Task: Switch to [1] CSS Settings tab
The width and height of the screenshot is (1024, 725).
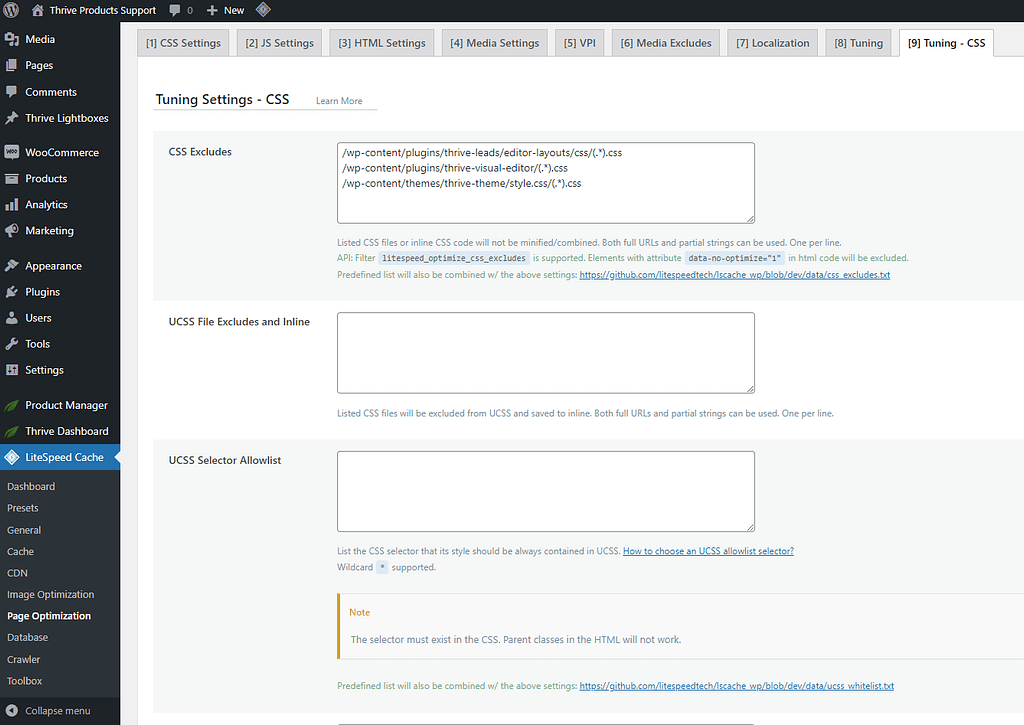Action: click(x=184, y=43)
